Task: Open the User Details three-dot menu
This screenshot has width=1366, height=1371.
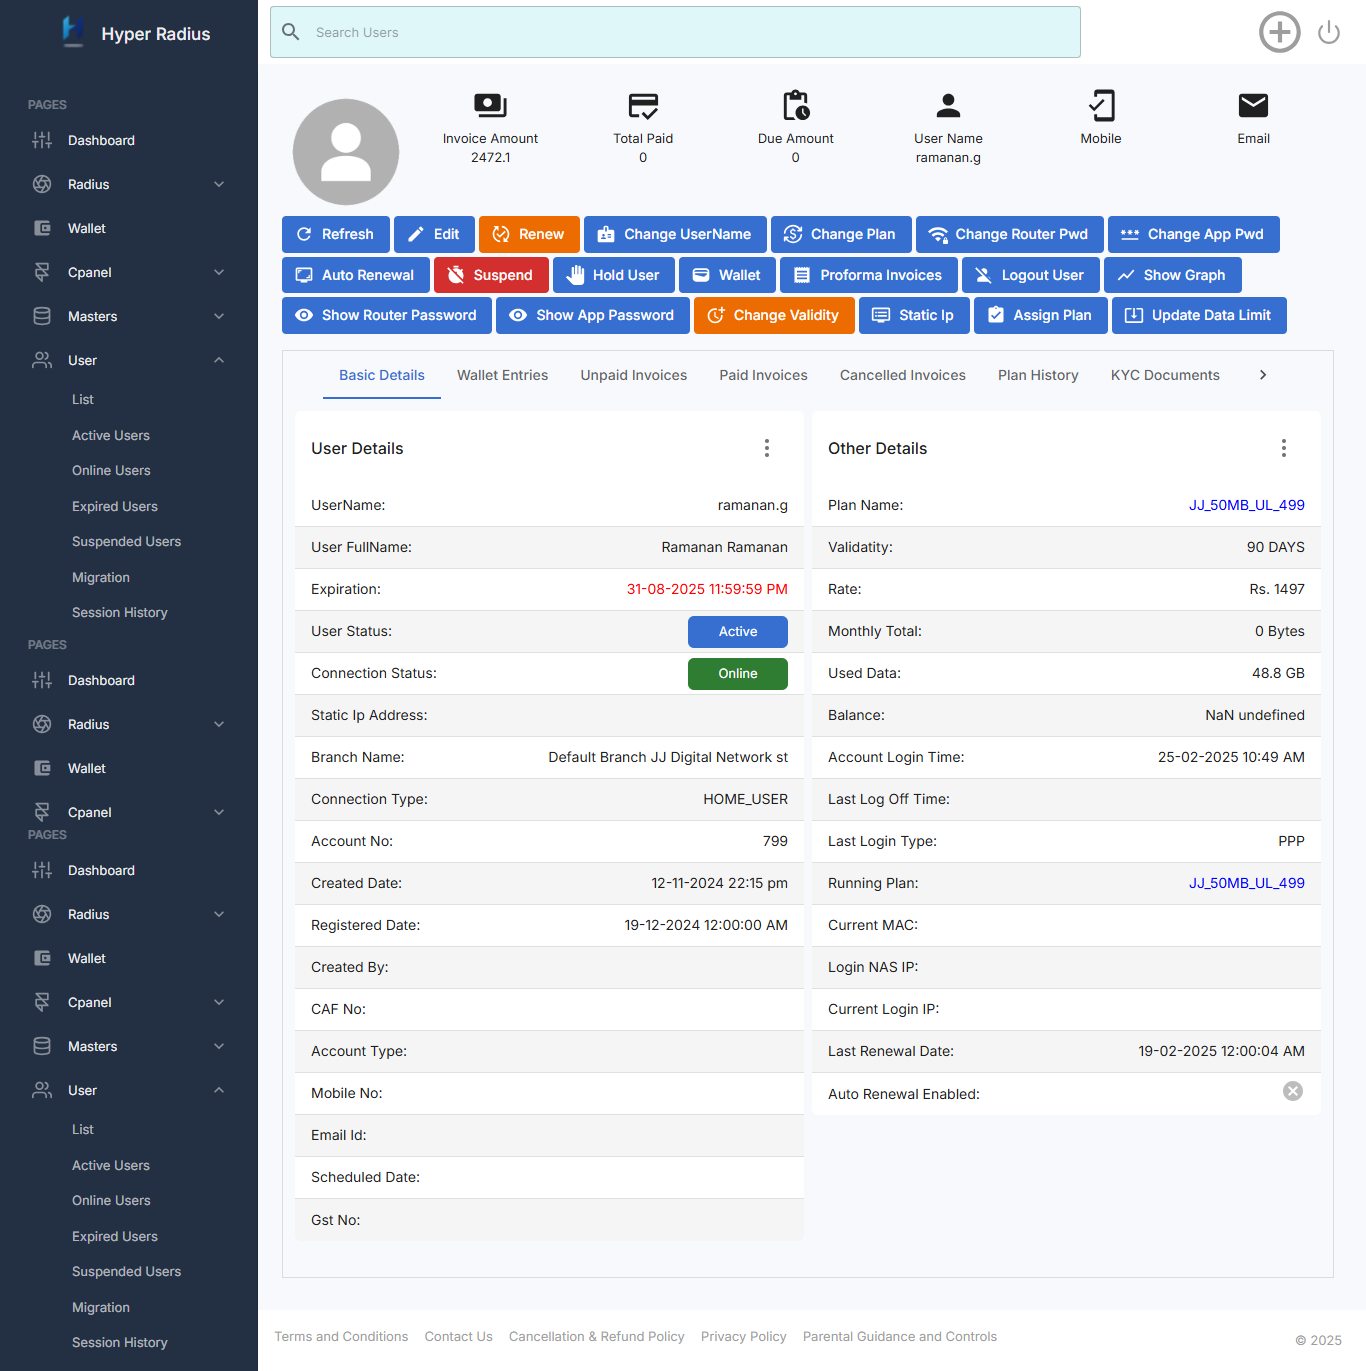Action: click(x=767, y=448)
